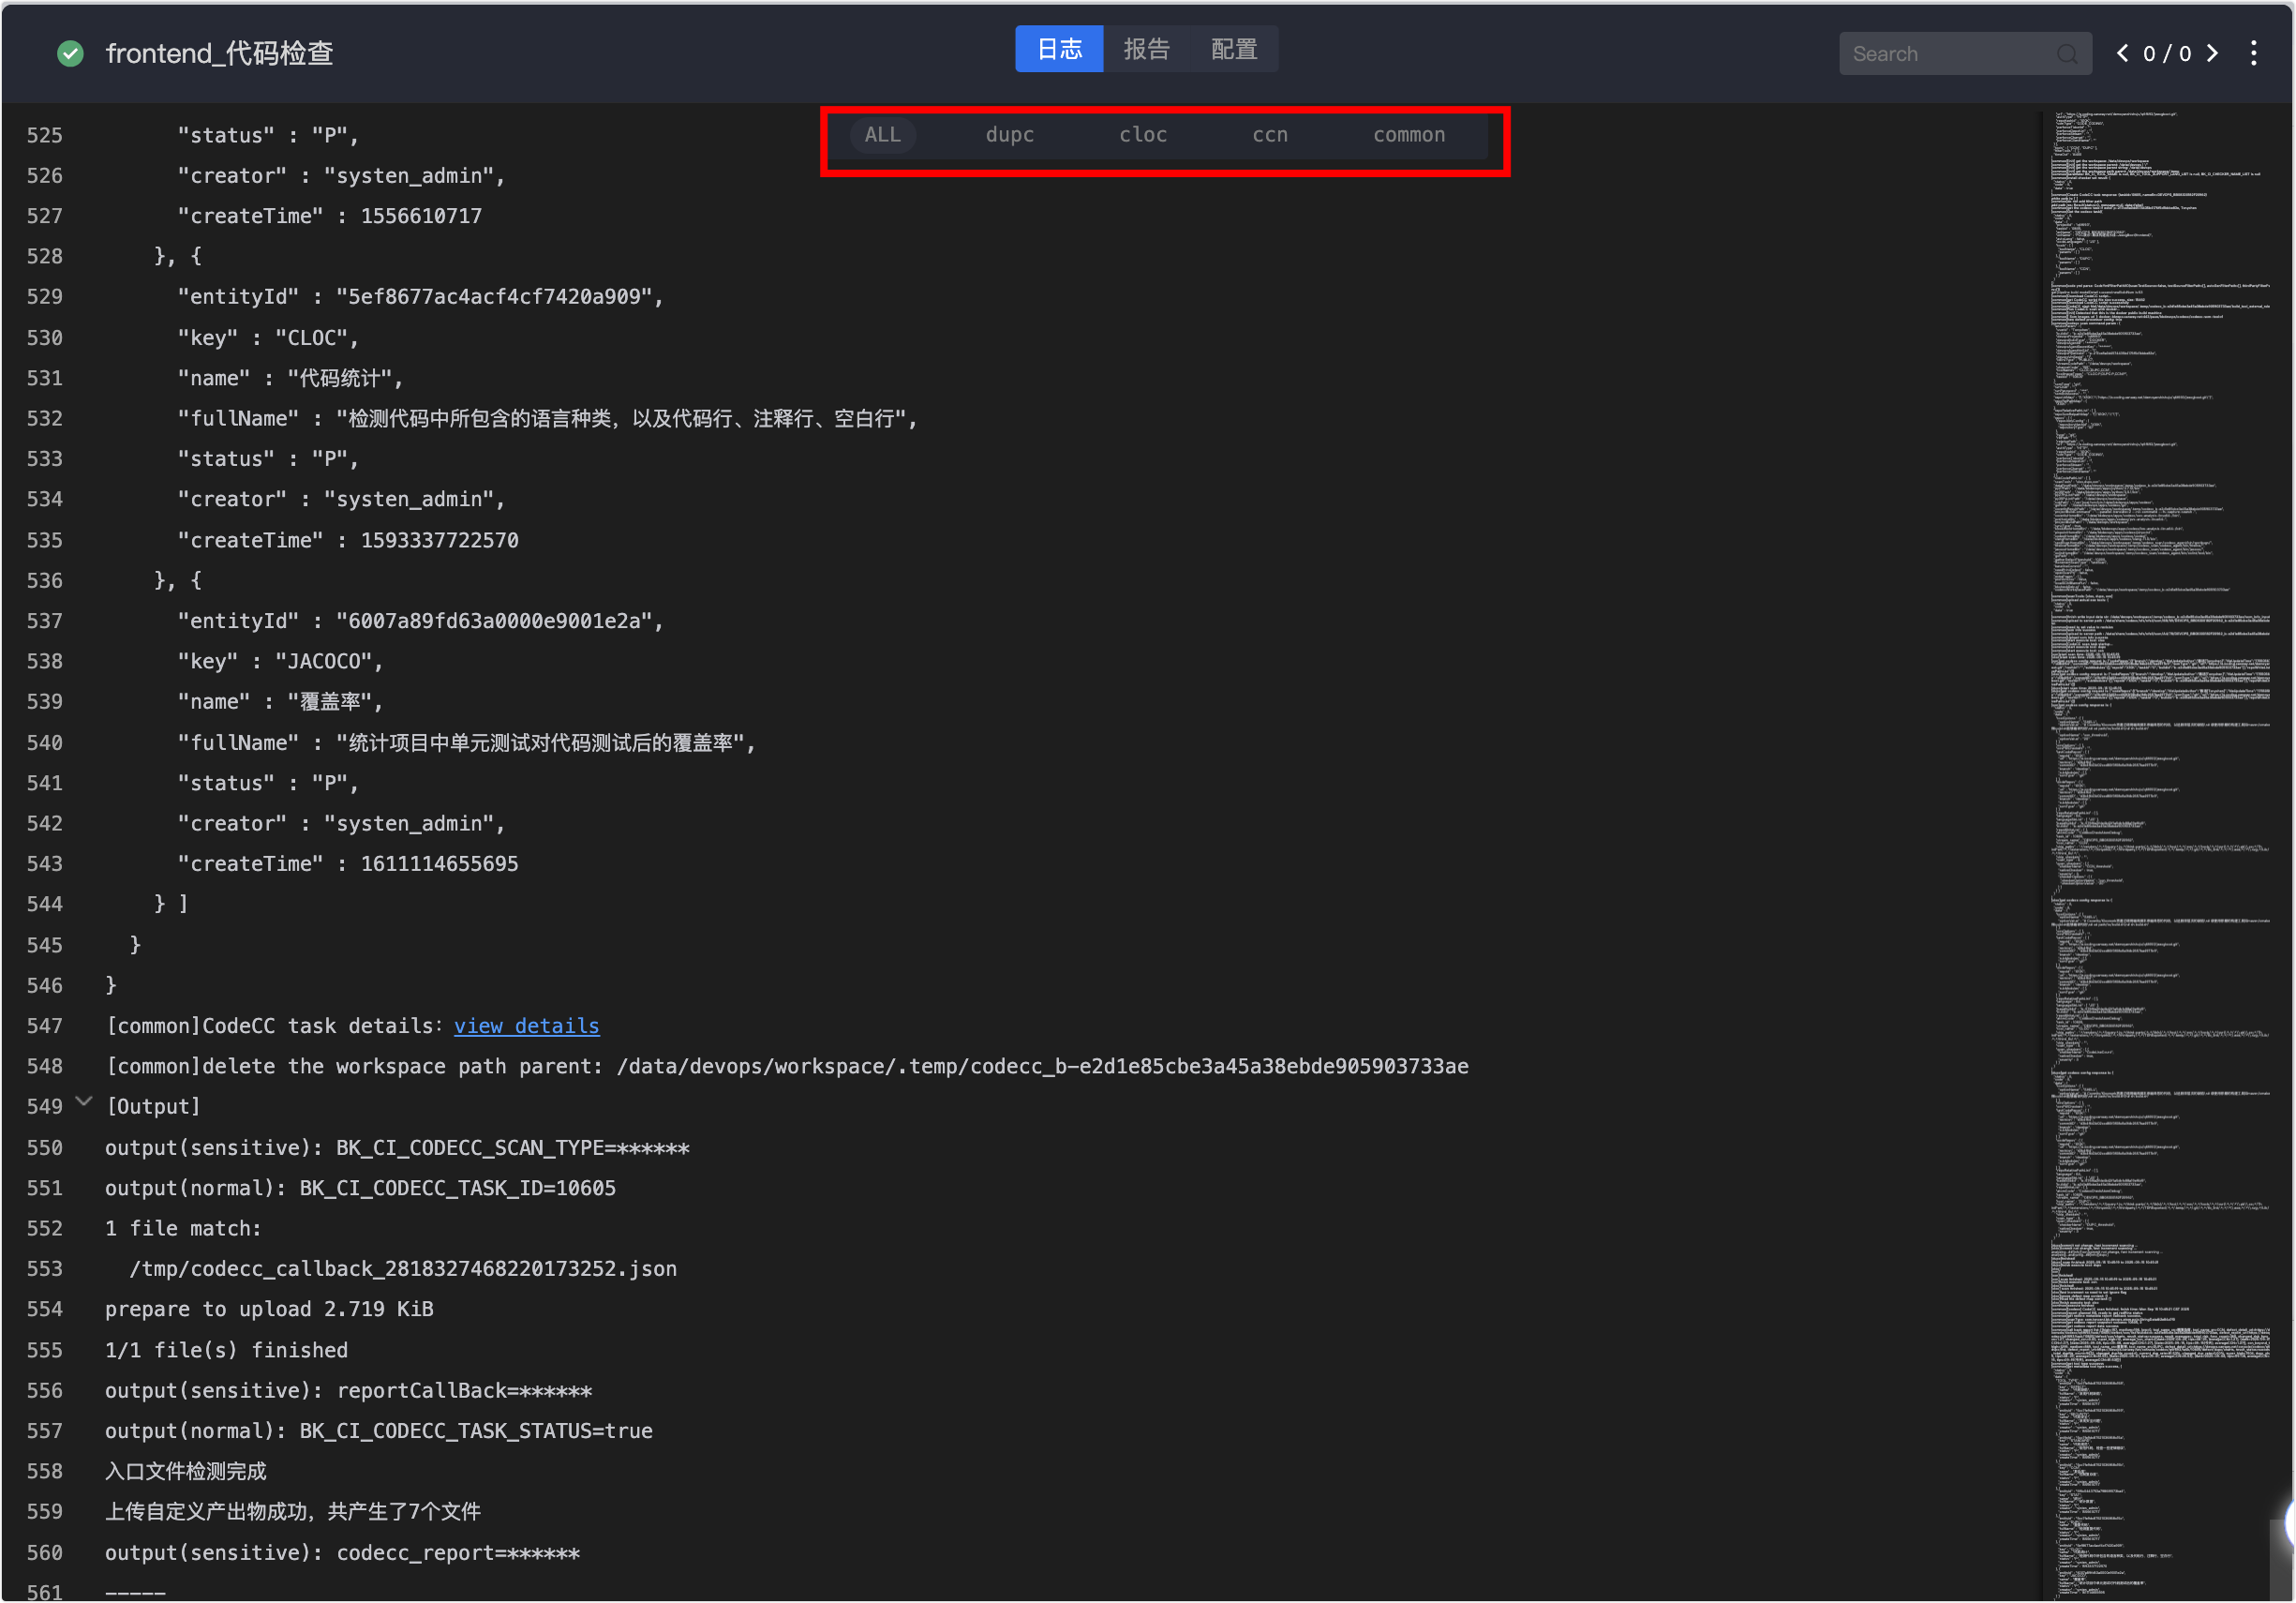The width and height of the screenshot is (2296, 1603).
Task: Open the 配置 tab
Action: pyautogui.click(x=1233, y=49)
